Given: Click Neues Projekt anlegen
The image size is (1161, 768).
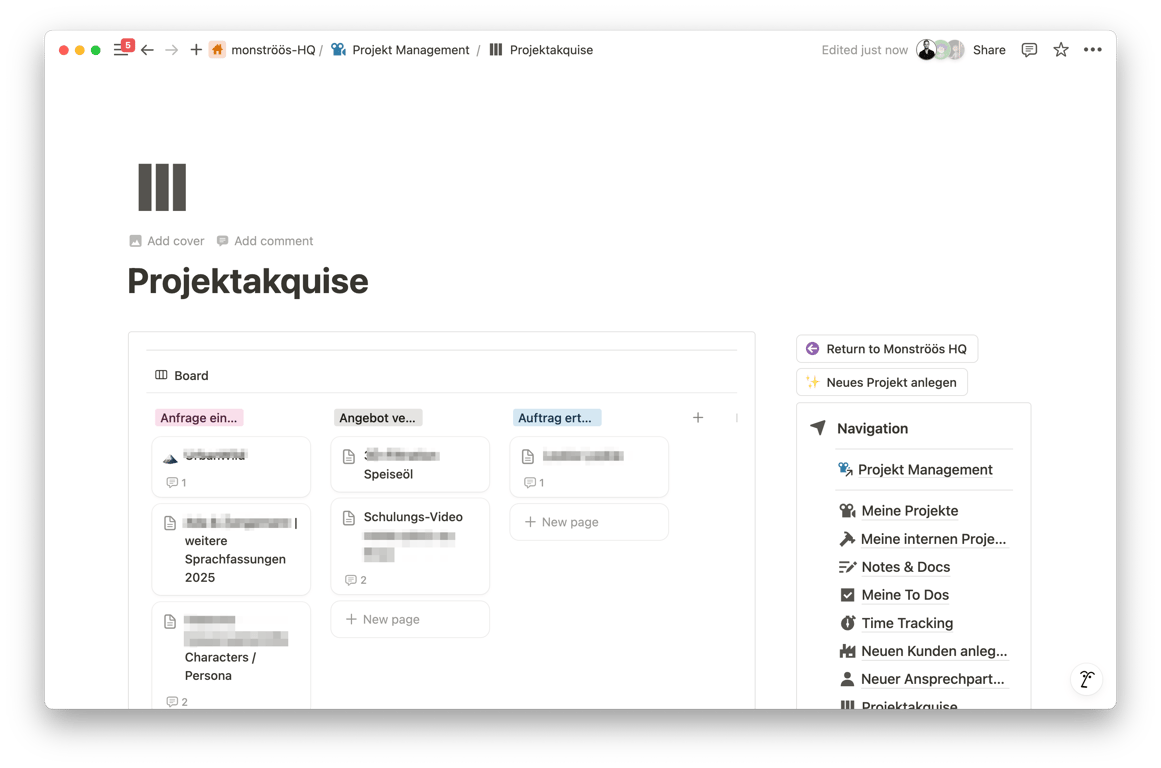Looking at the screenshot, I should (x=881, y=381).
